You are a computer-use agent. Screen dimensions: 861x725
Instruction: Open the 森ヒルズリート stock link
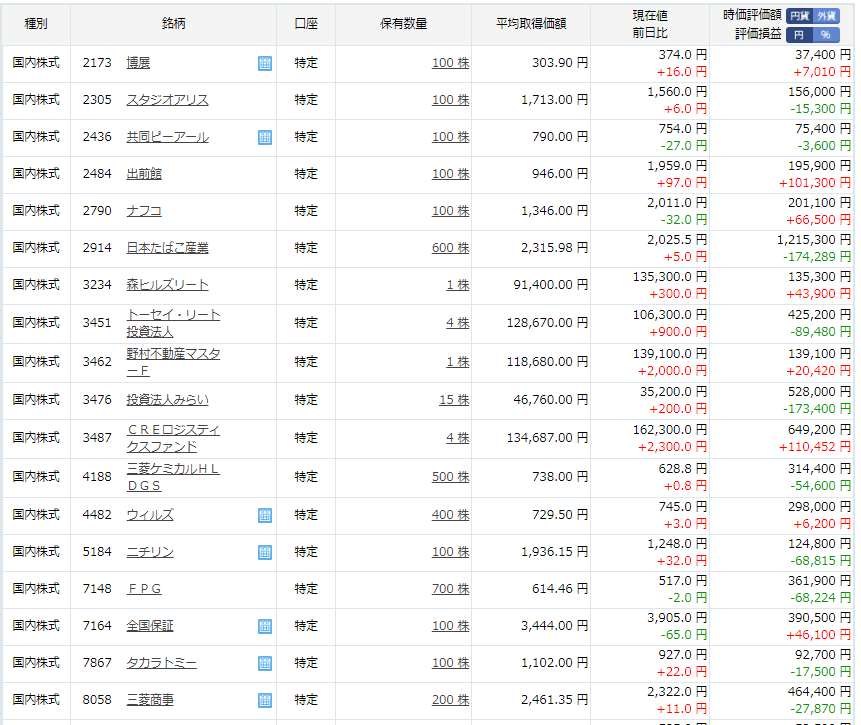[x=167, y=285]
